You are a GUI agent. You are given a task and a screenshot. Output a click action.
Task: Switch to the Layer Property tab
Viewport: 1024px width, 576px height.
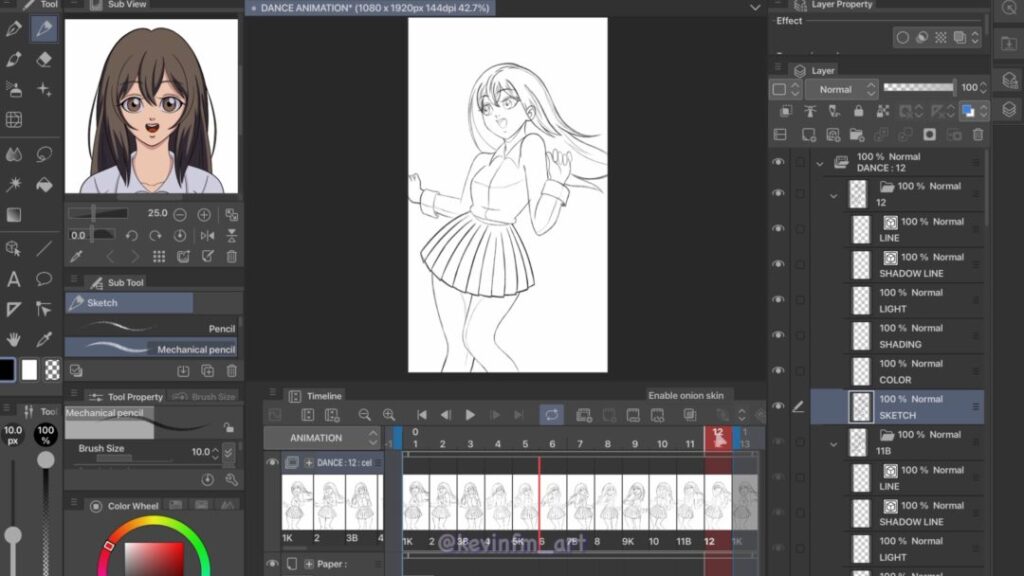(833, 5)
